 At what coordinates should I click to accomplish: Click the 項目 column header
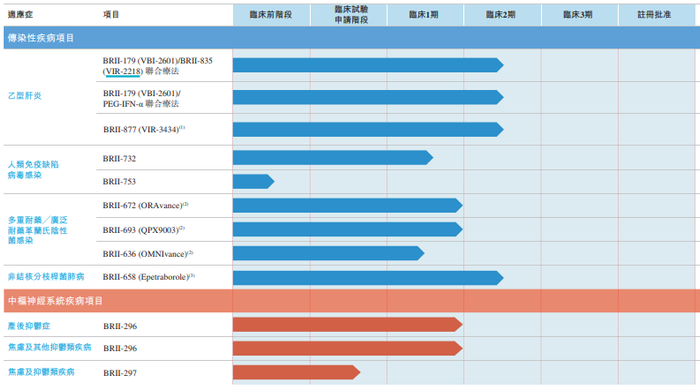[111, 15]
